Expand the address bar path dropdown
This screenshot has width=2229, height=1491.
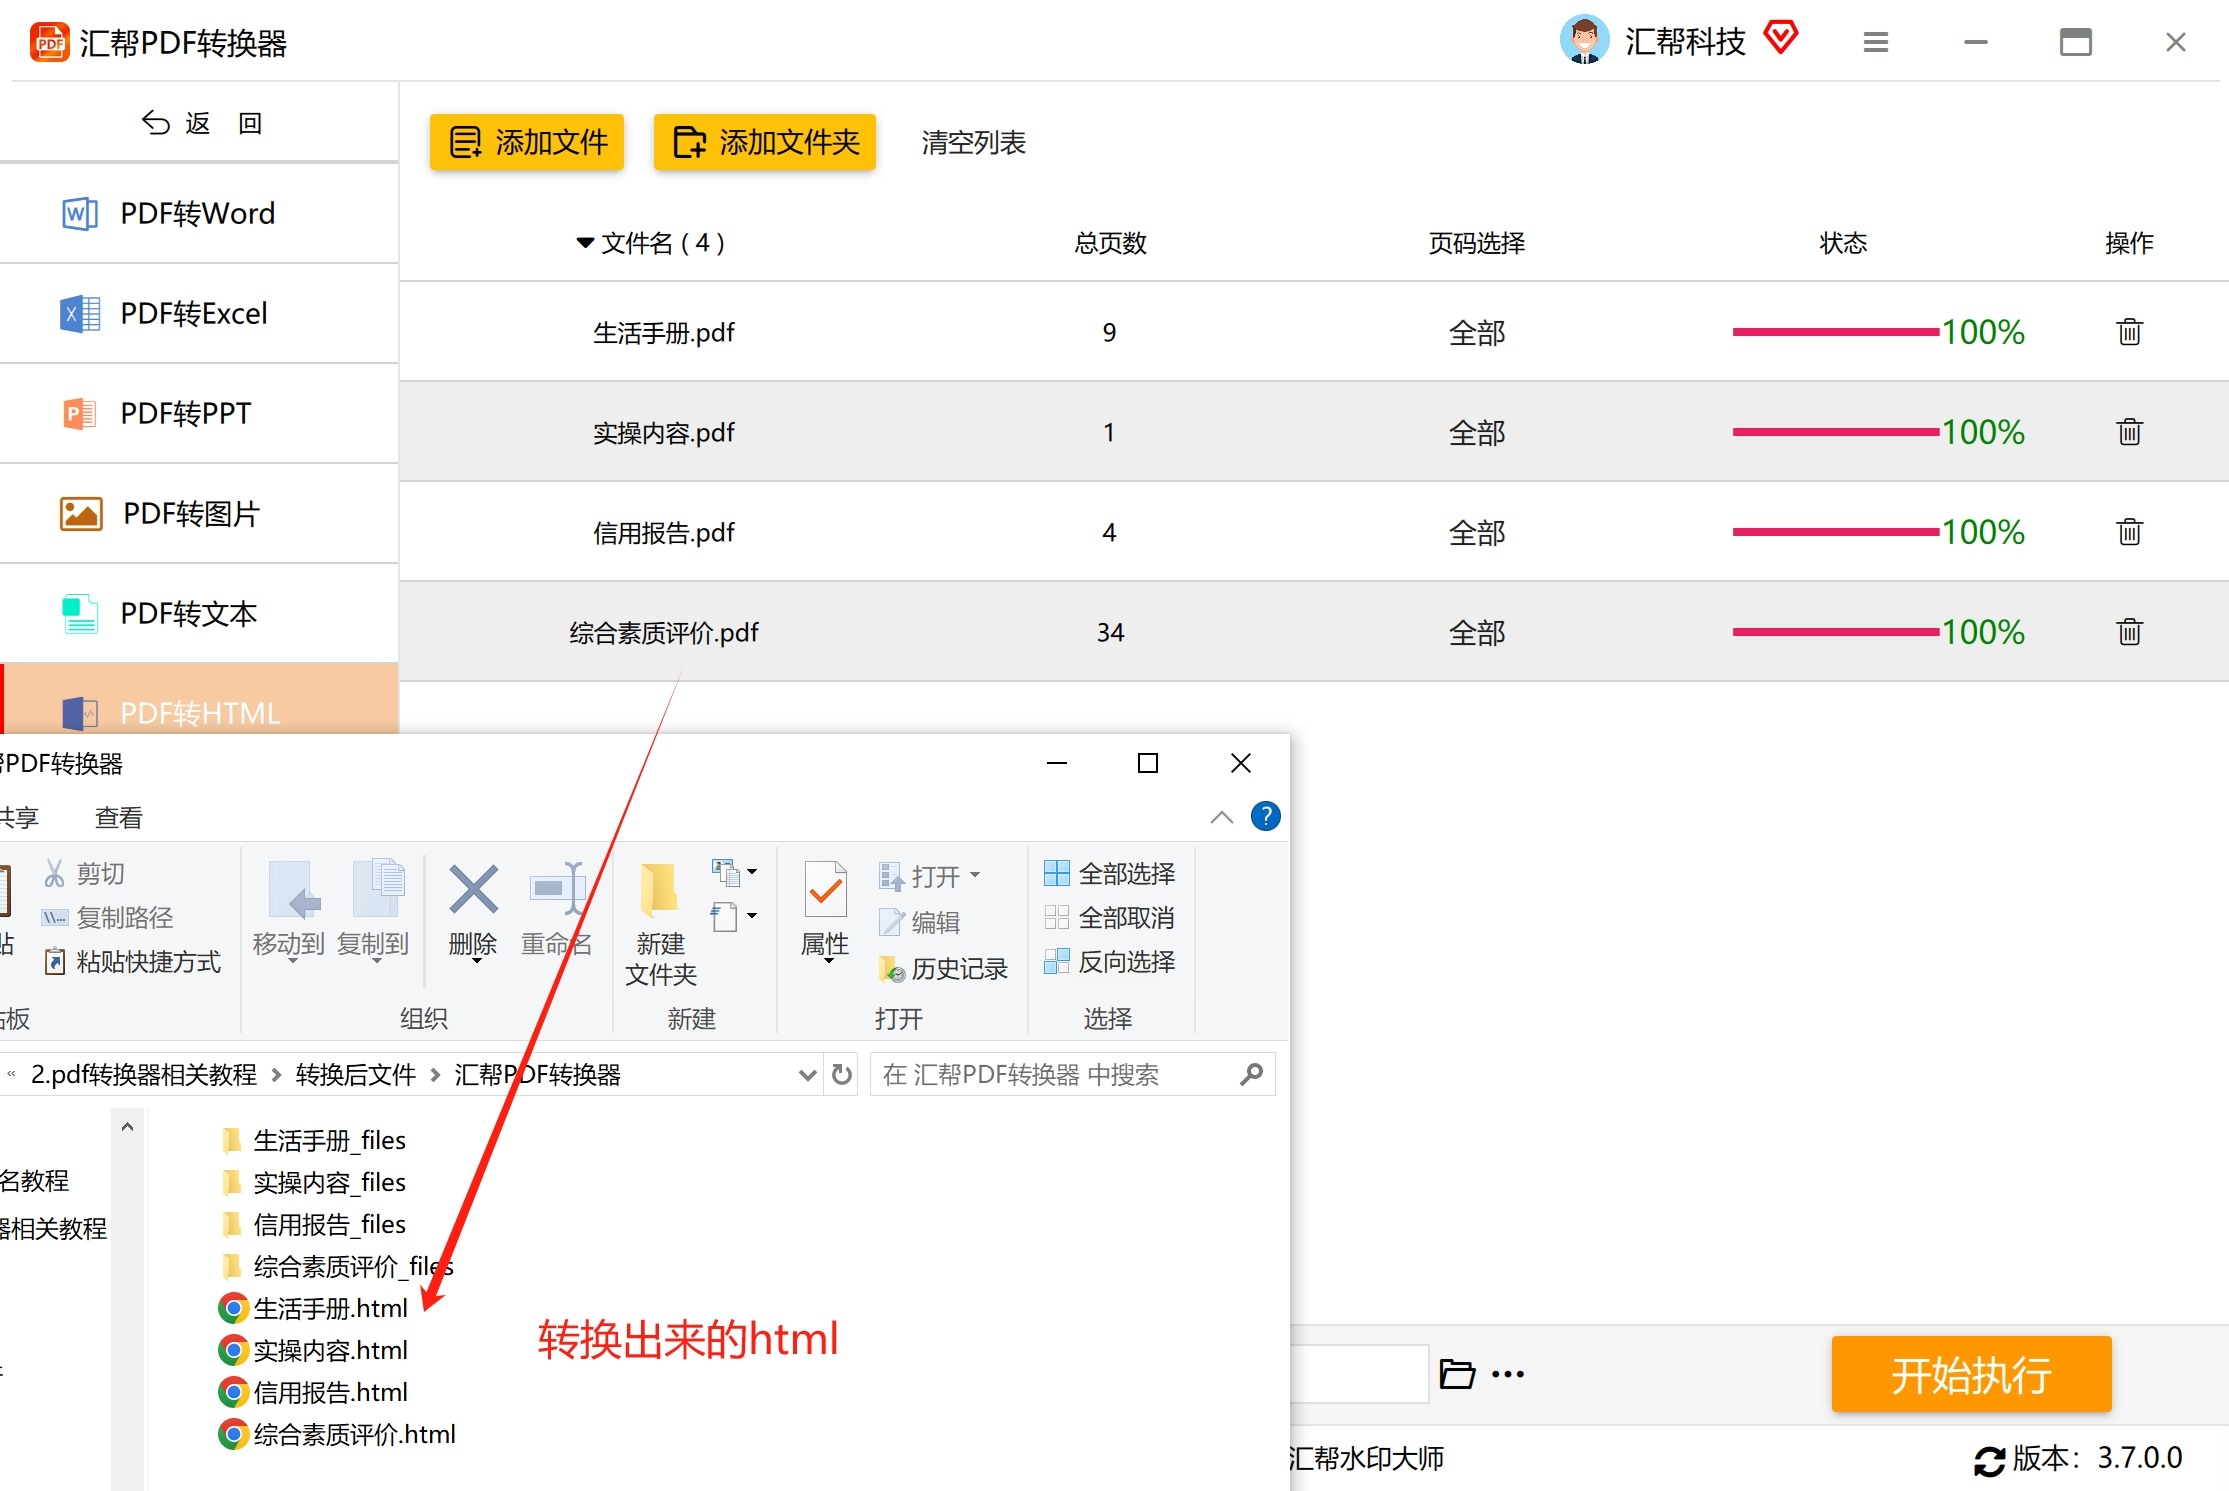click(807, 1075)
